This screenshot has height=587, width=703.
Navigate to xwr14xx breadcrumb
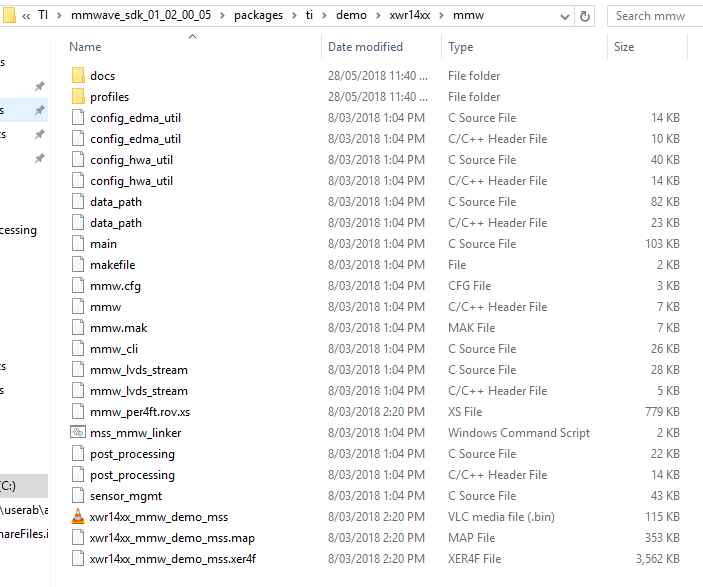click(x=410, y=15)
